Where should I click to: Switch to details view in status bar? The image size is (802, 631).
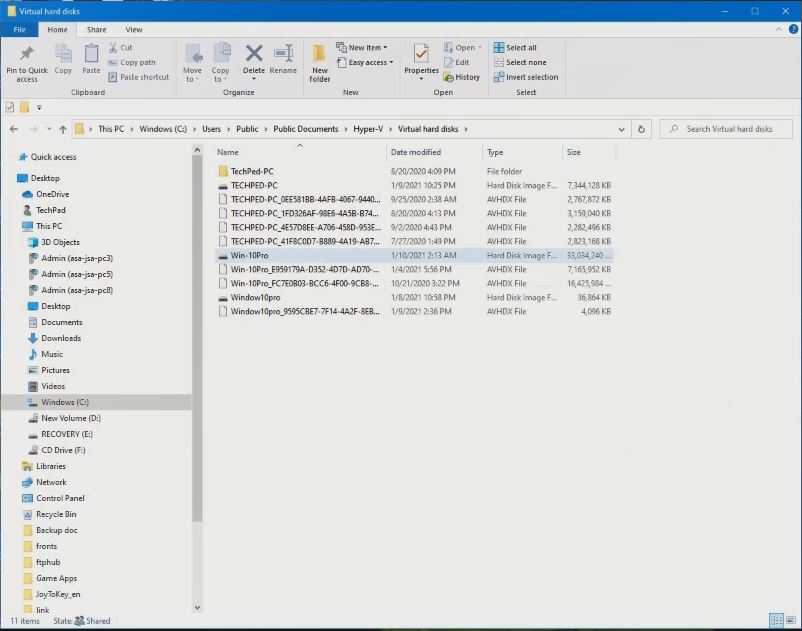[x=776, y=621]
